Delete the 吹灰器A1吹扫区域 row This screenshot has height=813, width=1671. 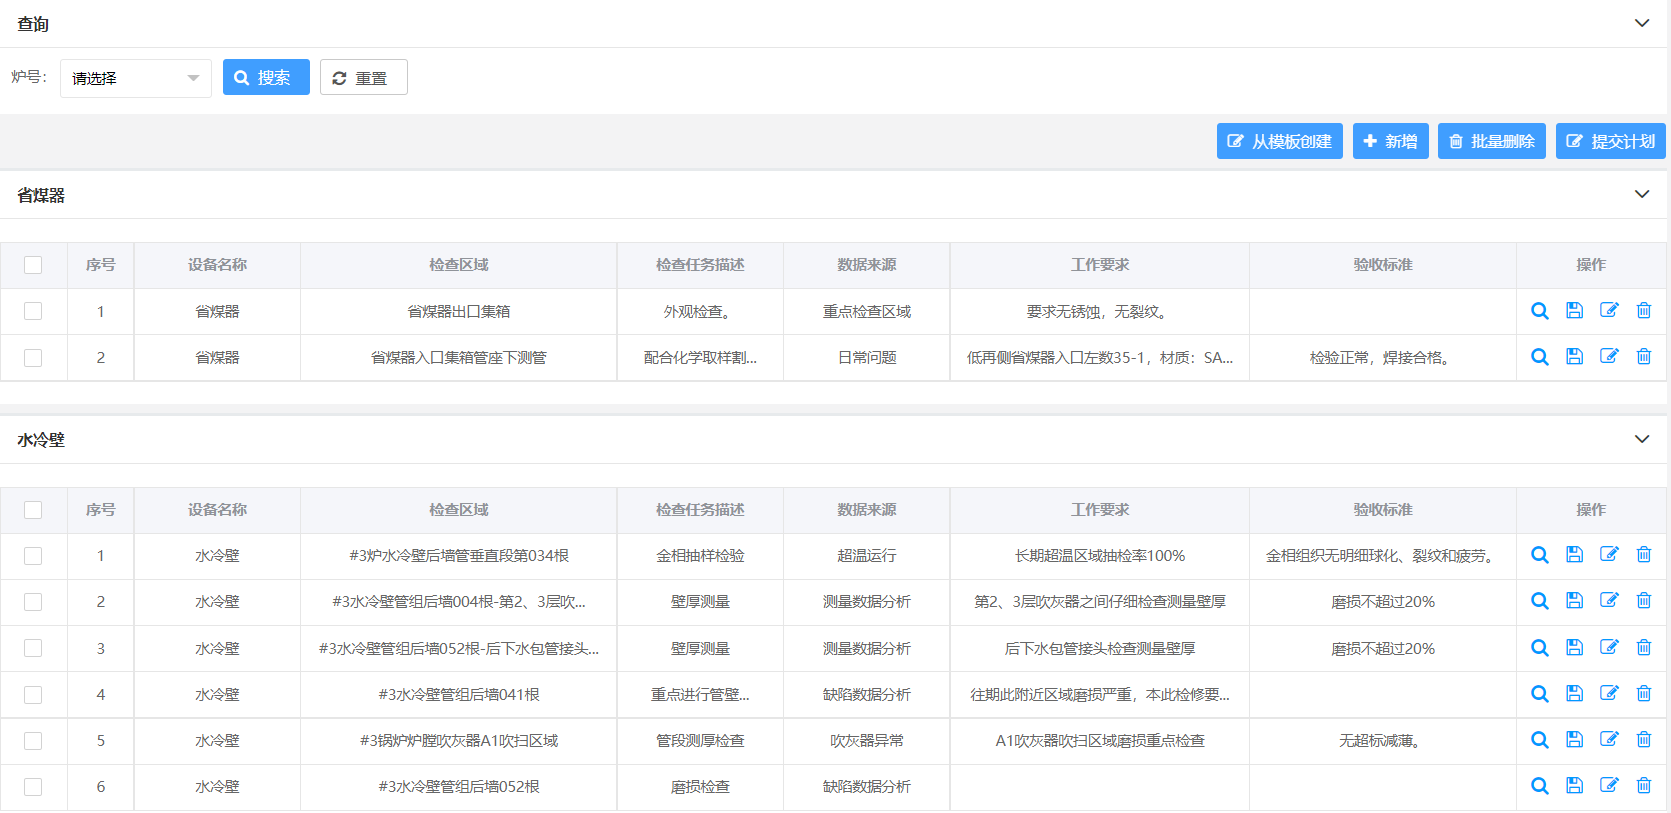tap(1644, 740)
